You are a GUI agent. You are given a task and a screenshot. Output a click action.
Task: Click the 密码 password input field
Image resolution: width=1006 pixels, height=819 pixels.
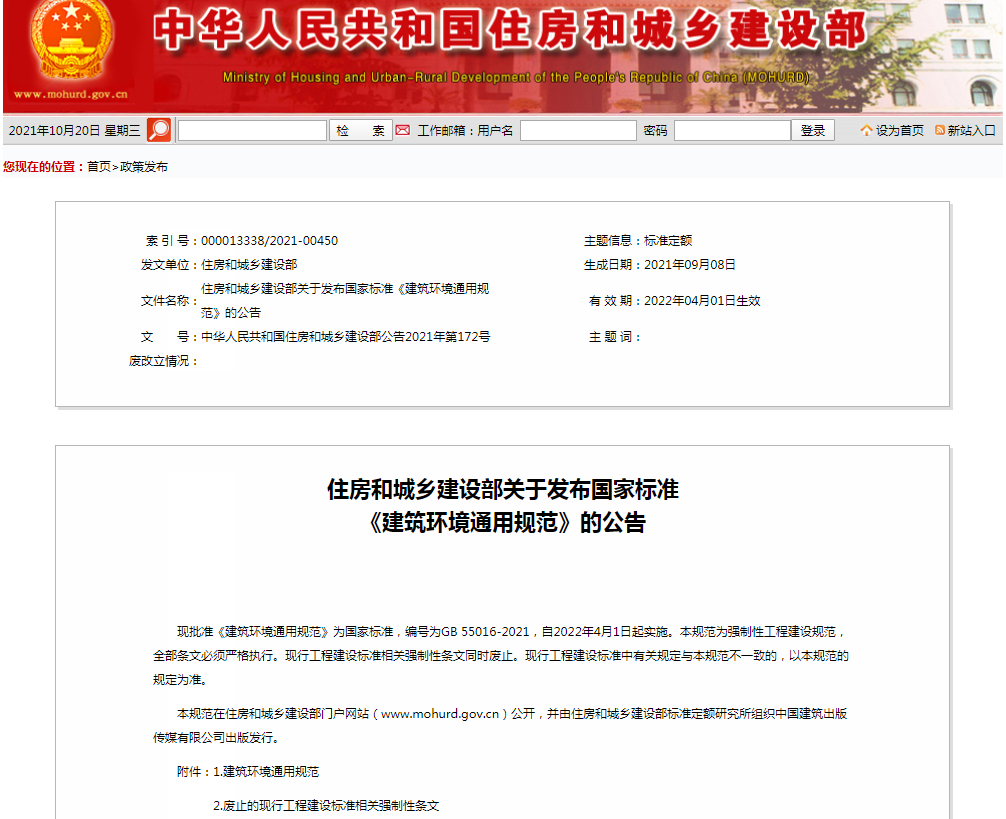(x=733, y=130)
